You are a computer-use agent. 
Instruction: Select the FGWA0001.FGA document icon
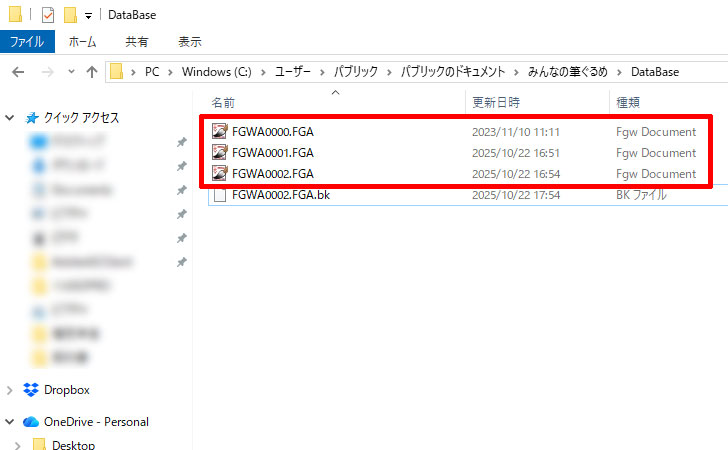(x=220, y=153)
